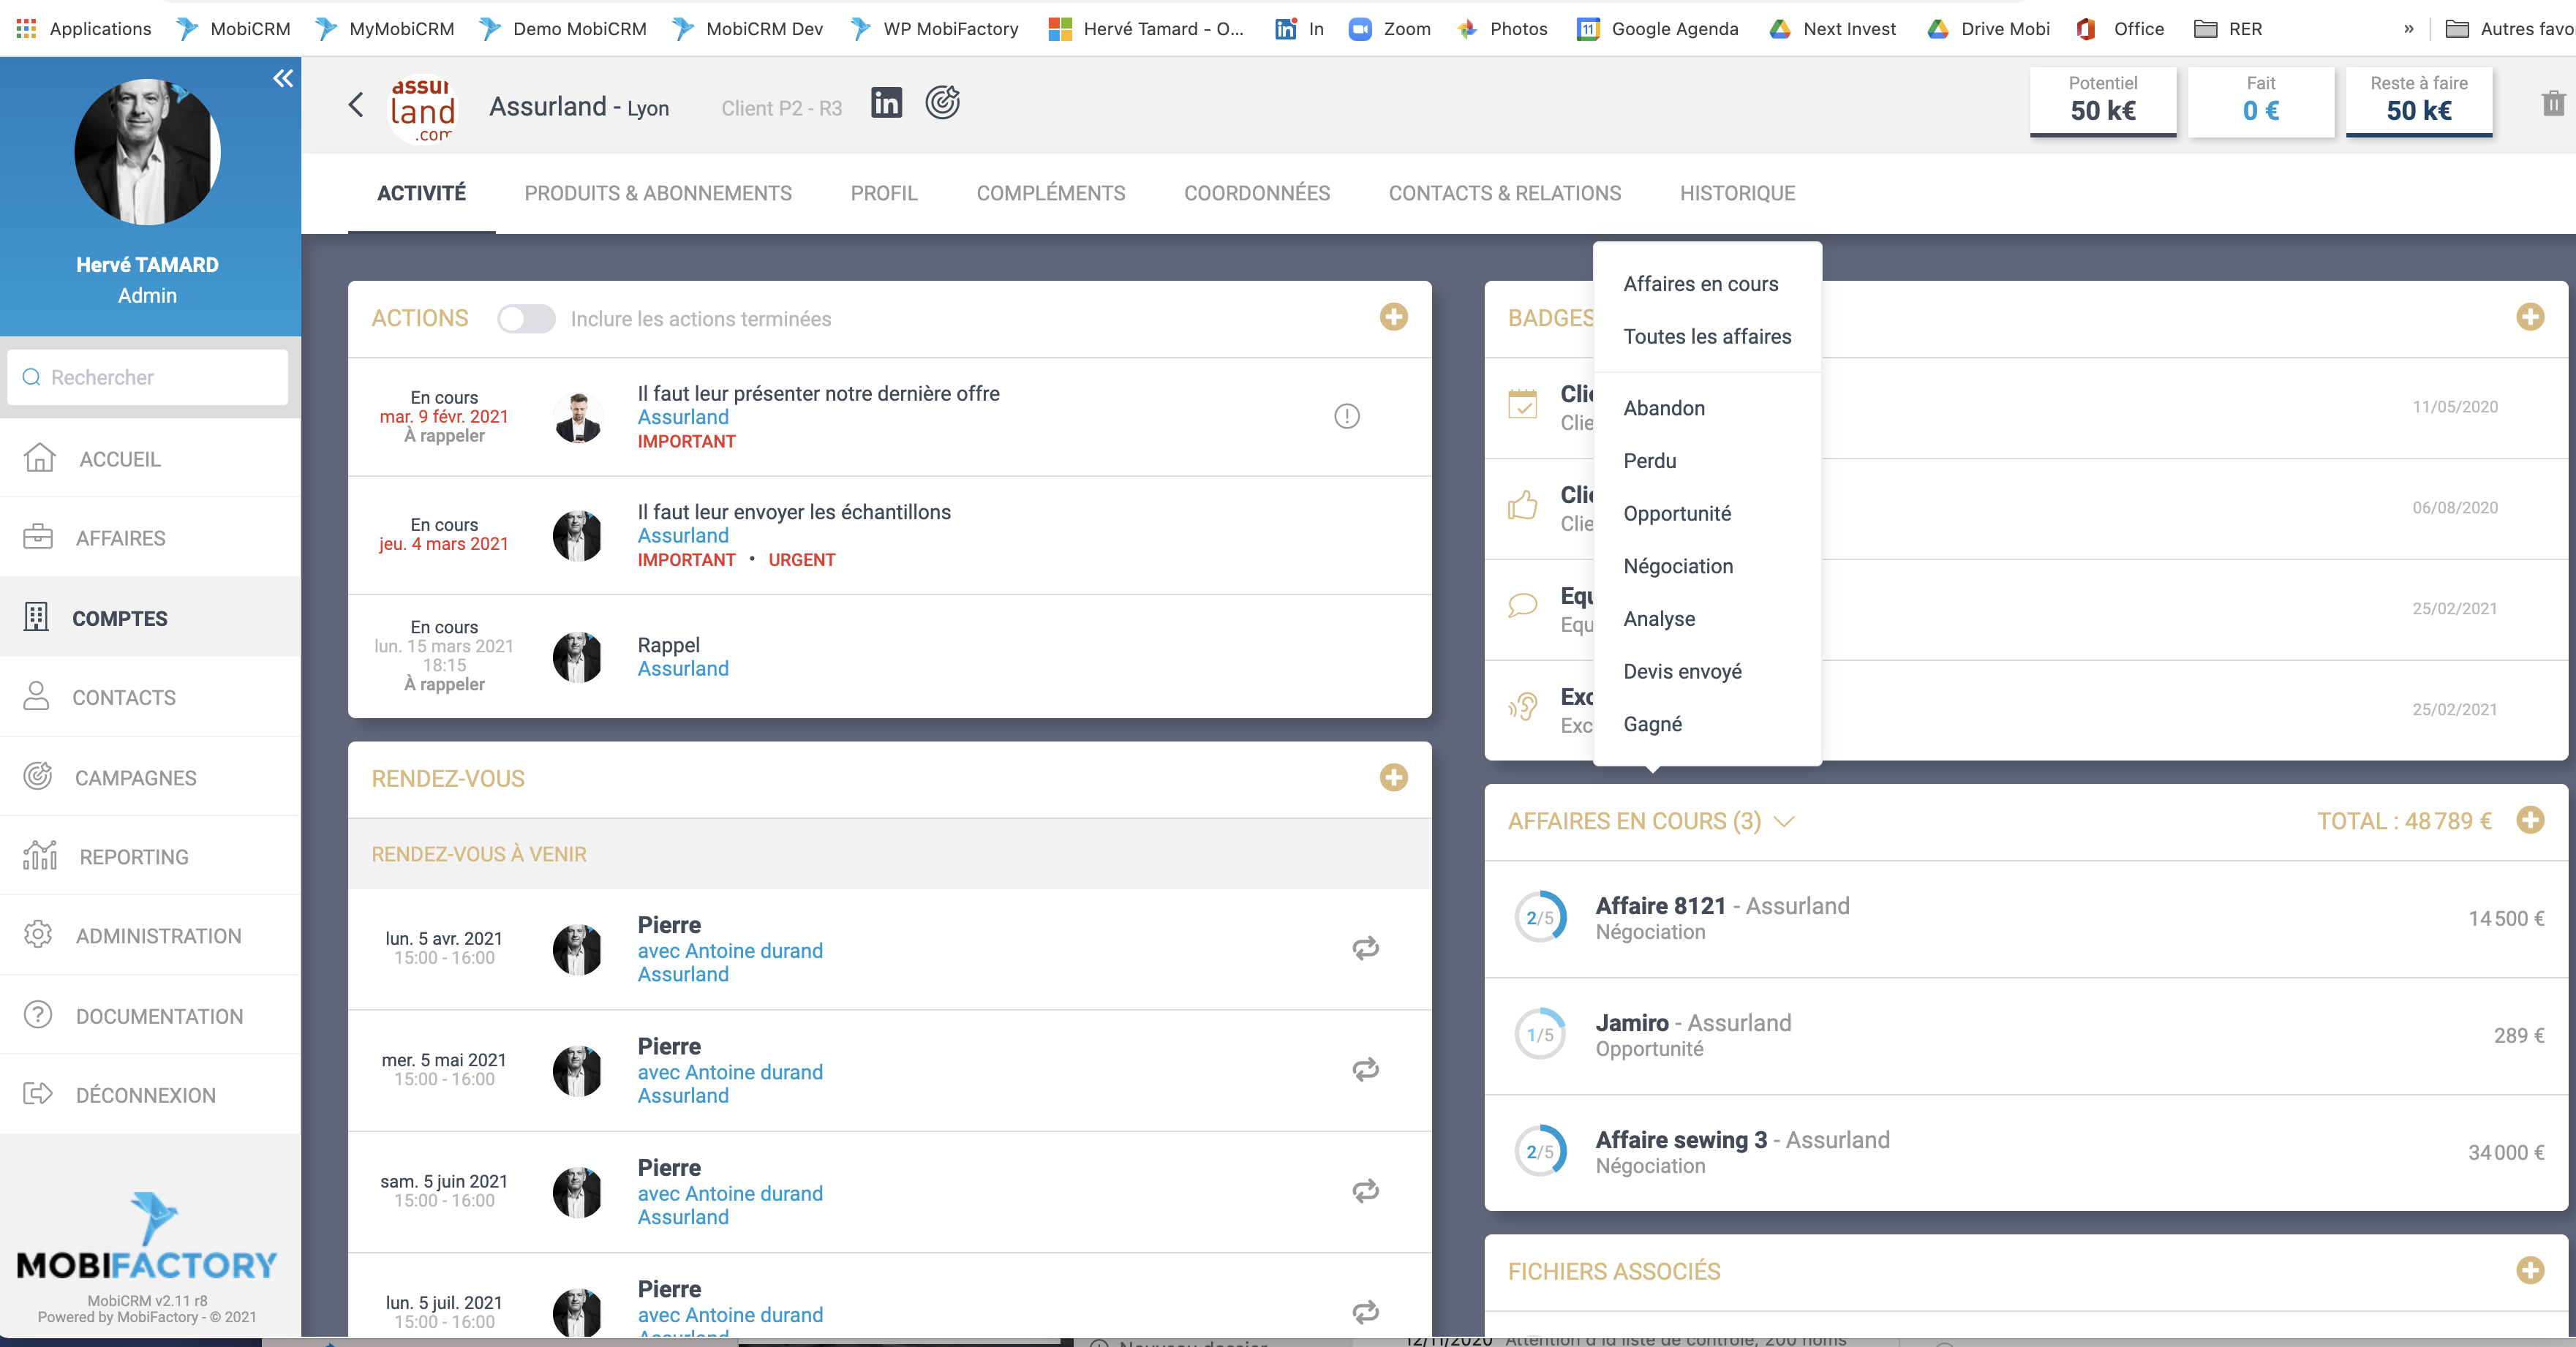This screenshot has height=1347, width=2576.
Task: Click the campaign target icon in header
Action: coord(942,103)
